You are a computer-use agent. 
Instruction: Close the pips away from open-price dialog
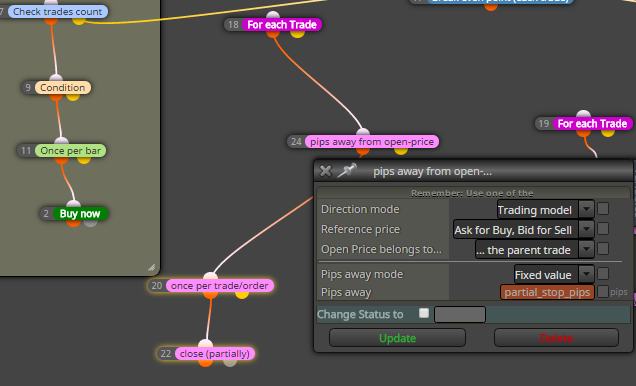coord(325,171)
